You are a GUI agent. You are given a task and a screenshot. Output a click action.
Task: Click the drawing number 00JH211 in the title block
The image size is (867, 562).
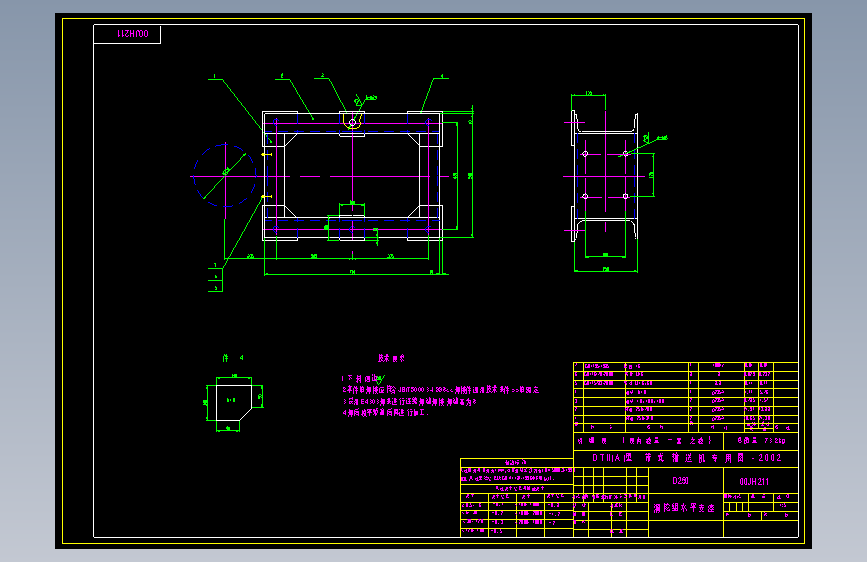(x=754, y=481)
